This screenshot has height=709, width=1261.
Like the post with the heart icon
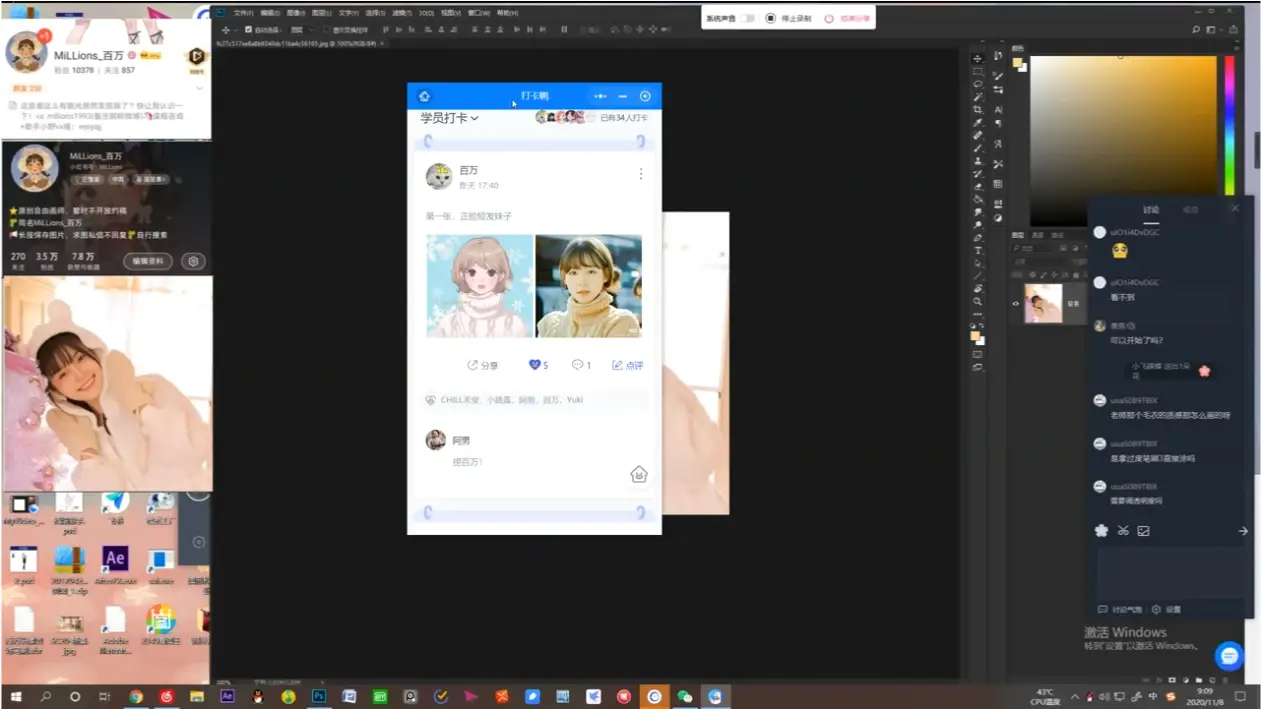534,365
